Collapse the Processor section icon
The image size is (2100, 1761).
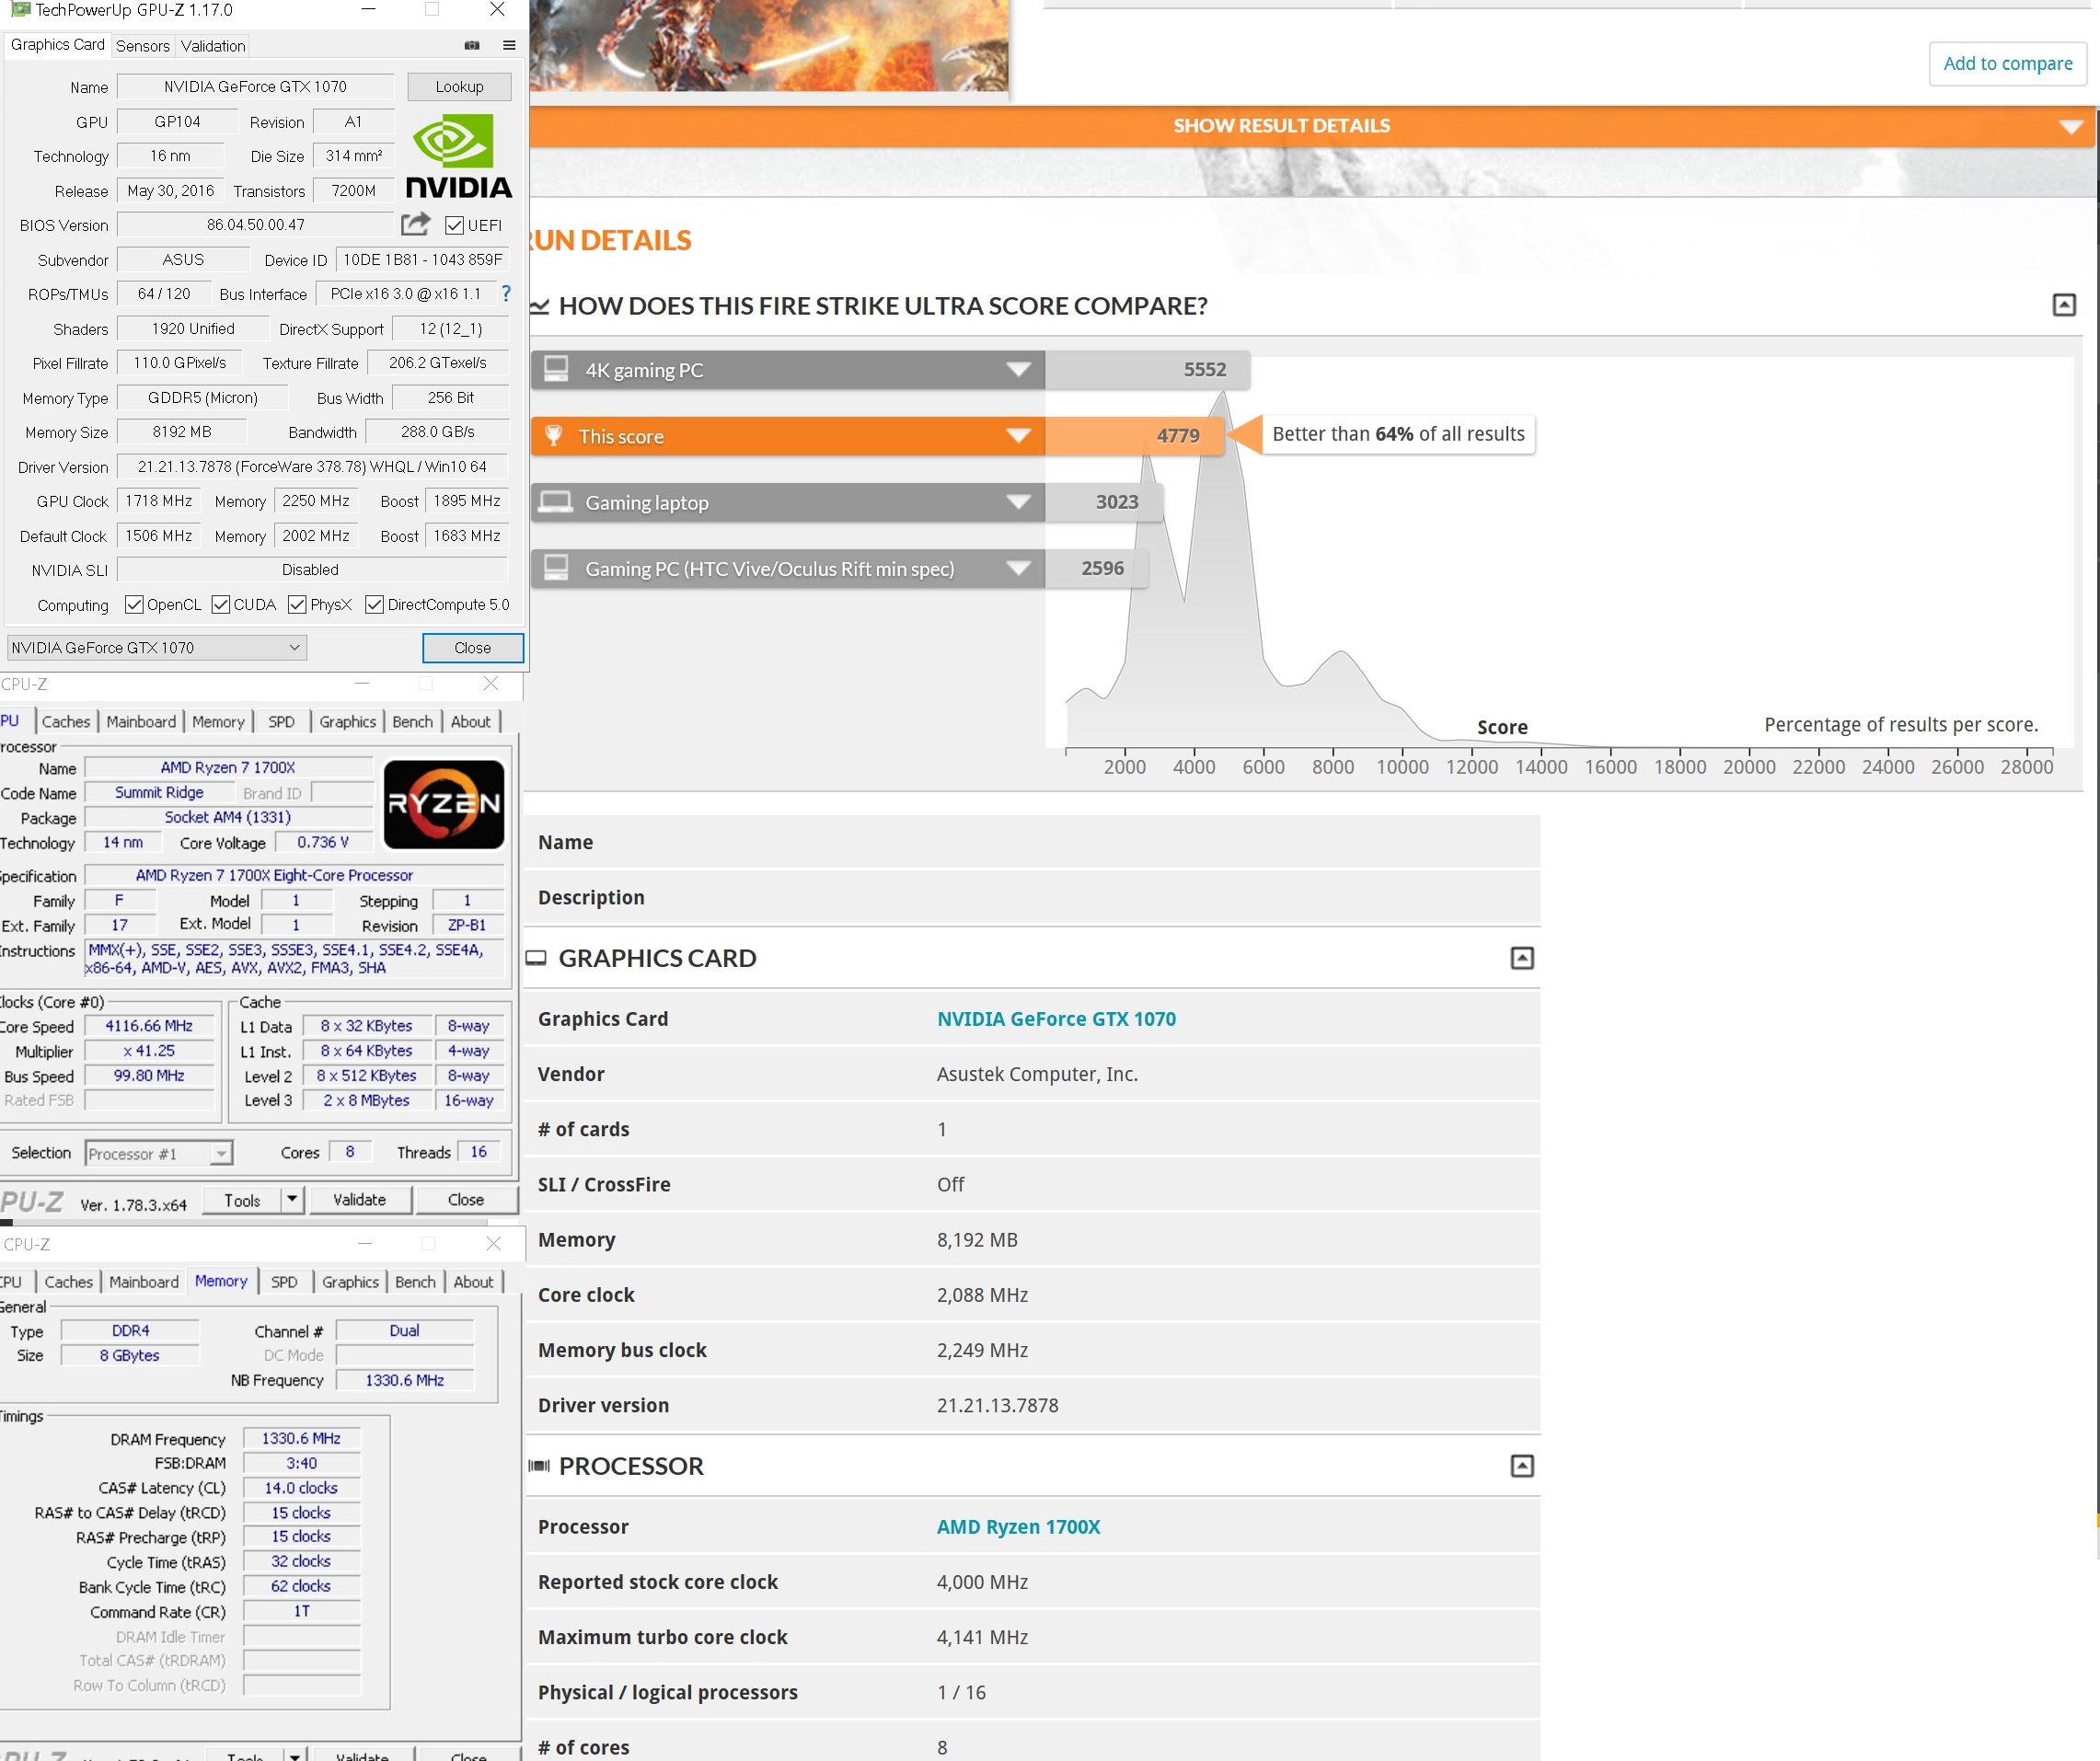pyautogui.click(x=1522, y=1466)
